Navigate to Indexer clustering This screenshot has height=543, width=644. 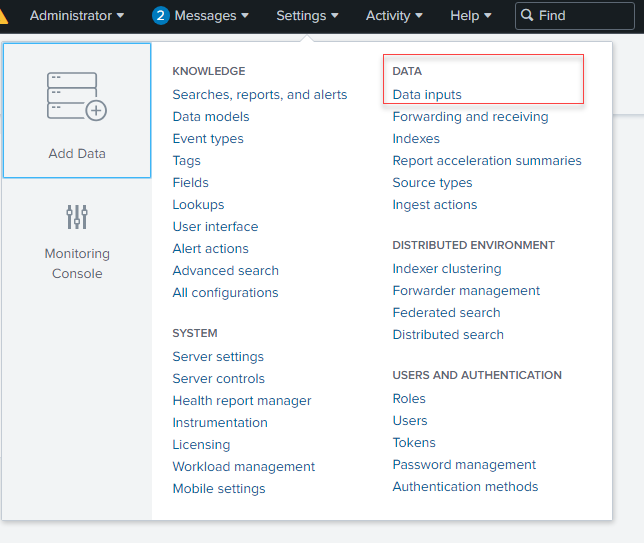pyautogui.click(x=447, y=269)
